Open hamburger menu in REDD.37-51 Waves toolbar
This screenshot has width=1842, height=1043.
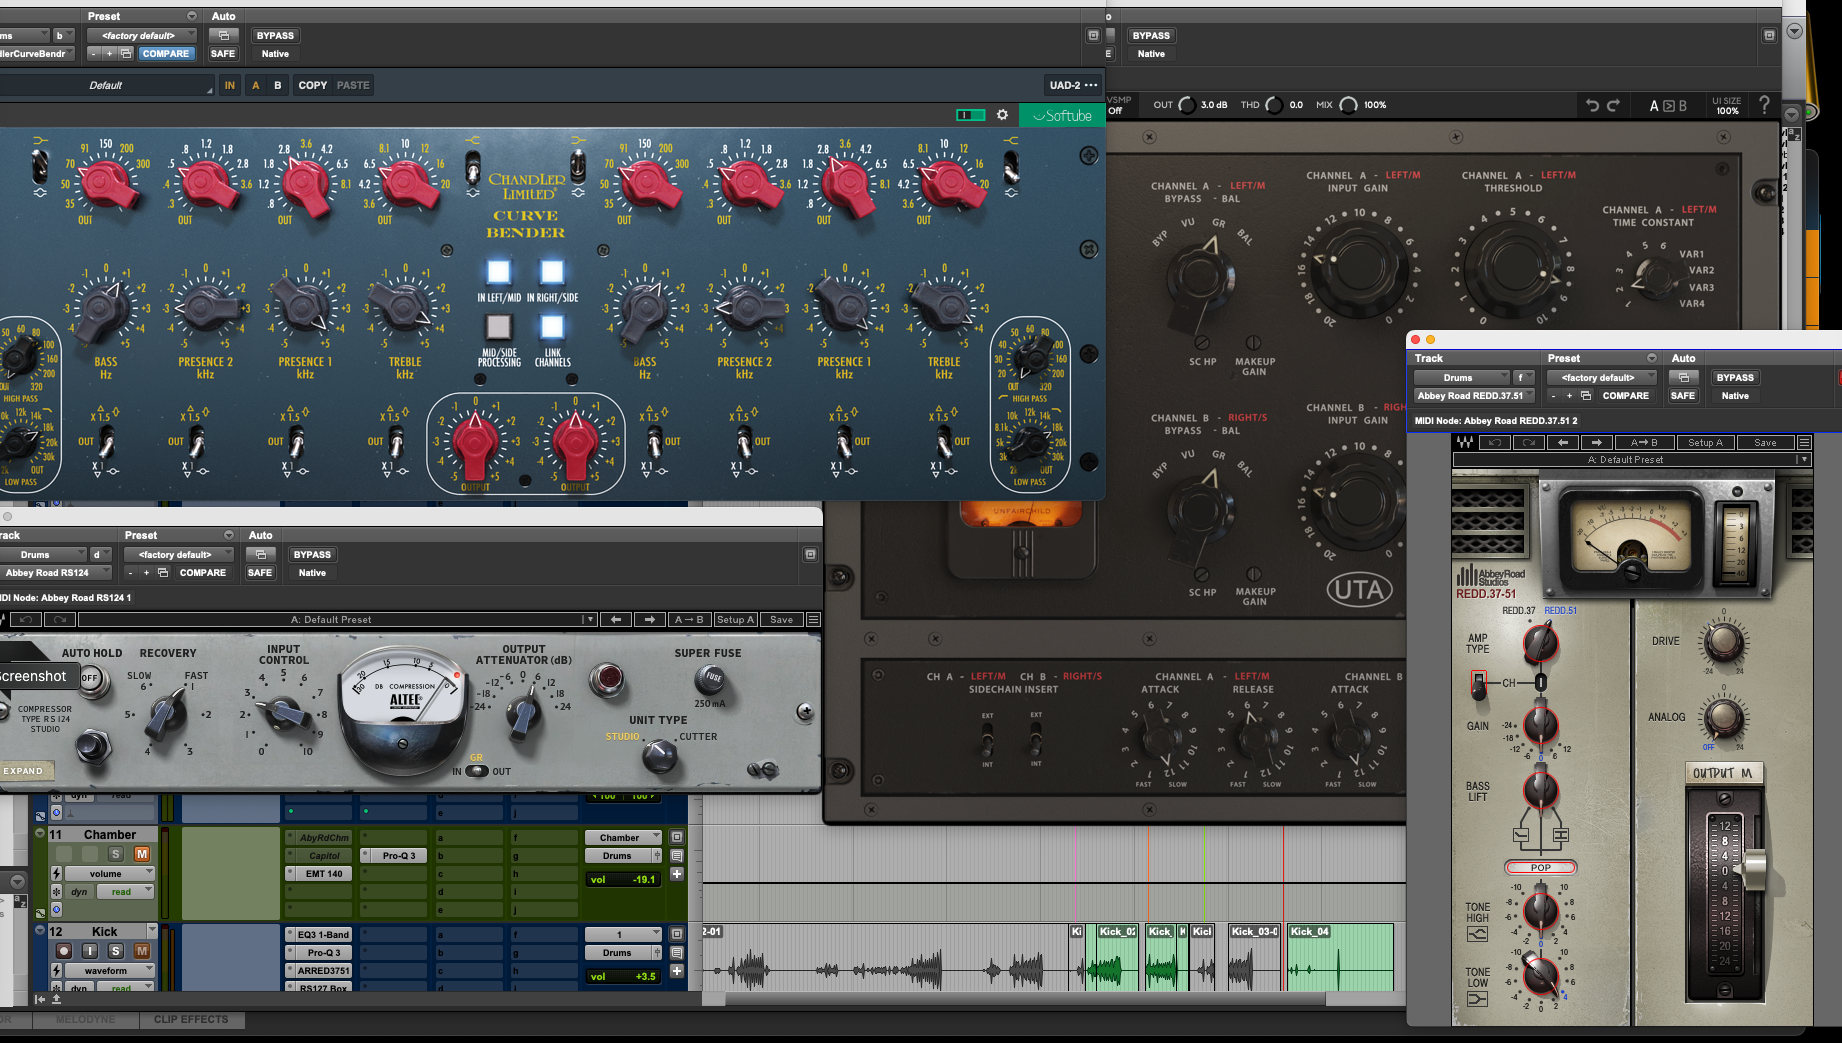pyautogui.click(x=1804, y=442)
